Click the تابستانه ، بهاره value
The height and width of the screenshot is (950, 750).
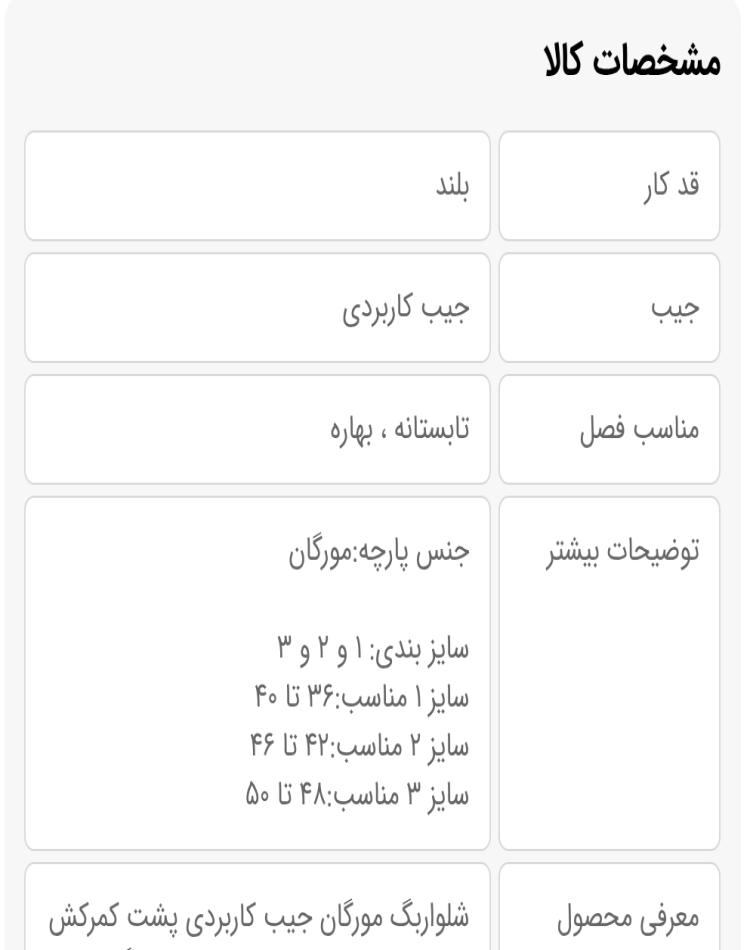[x=400, y=430]
